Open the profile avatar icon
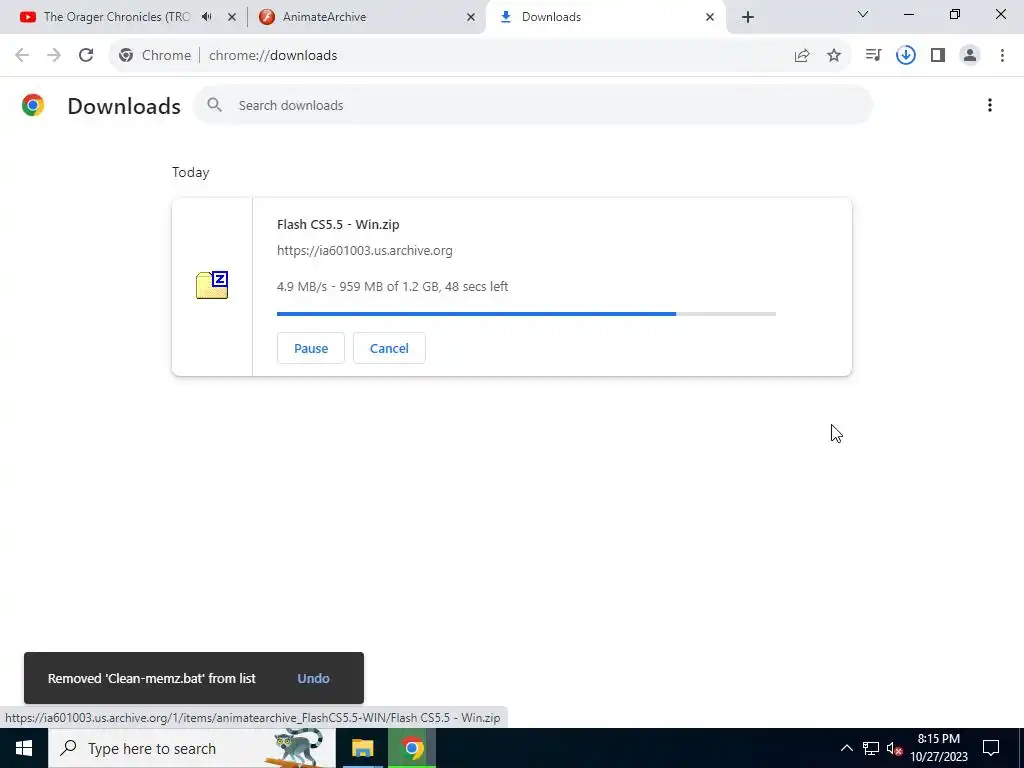The width and height of the screenshot is (1024, 768). coord(970,56)
